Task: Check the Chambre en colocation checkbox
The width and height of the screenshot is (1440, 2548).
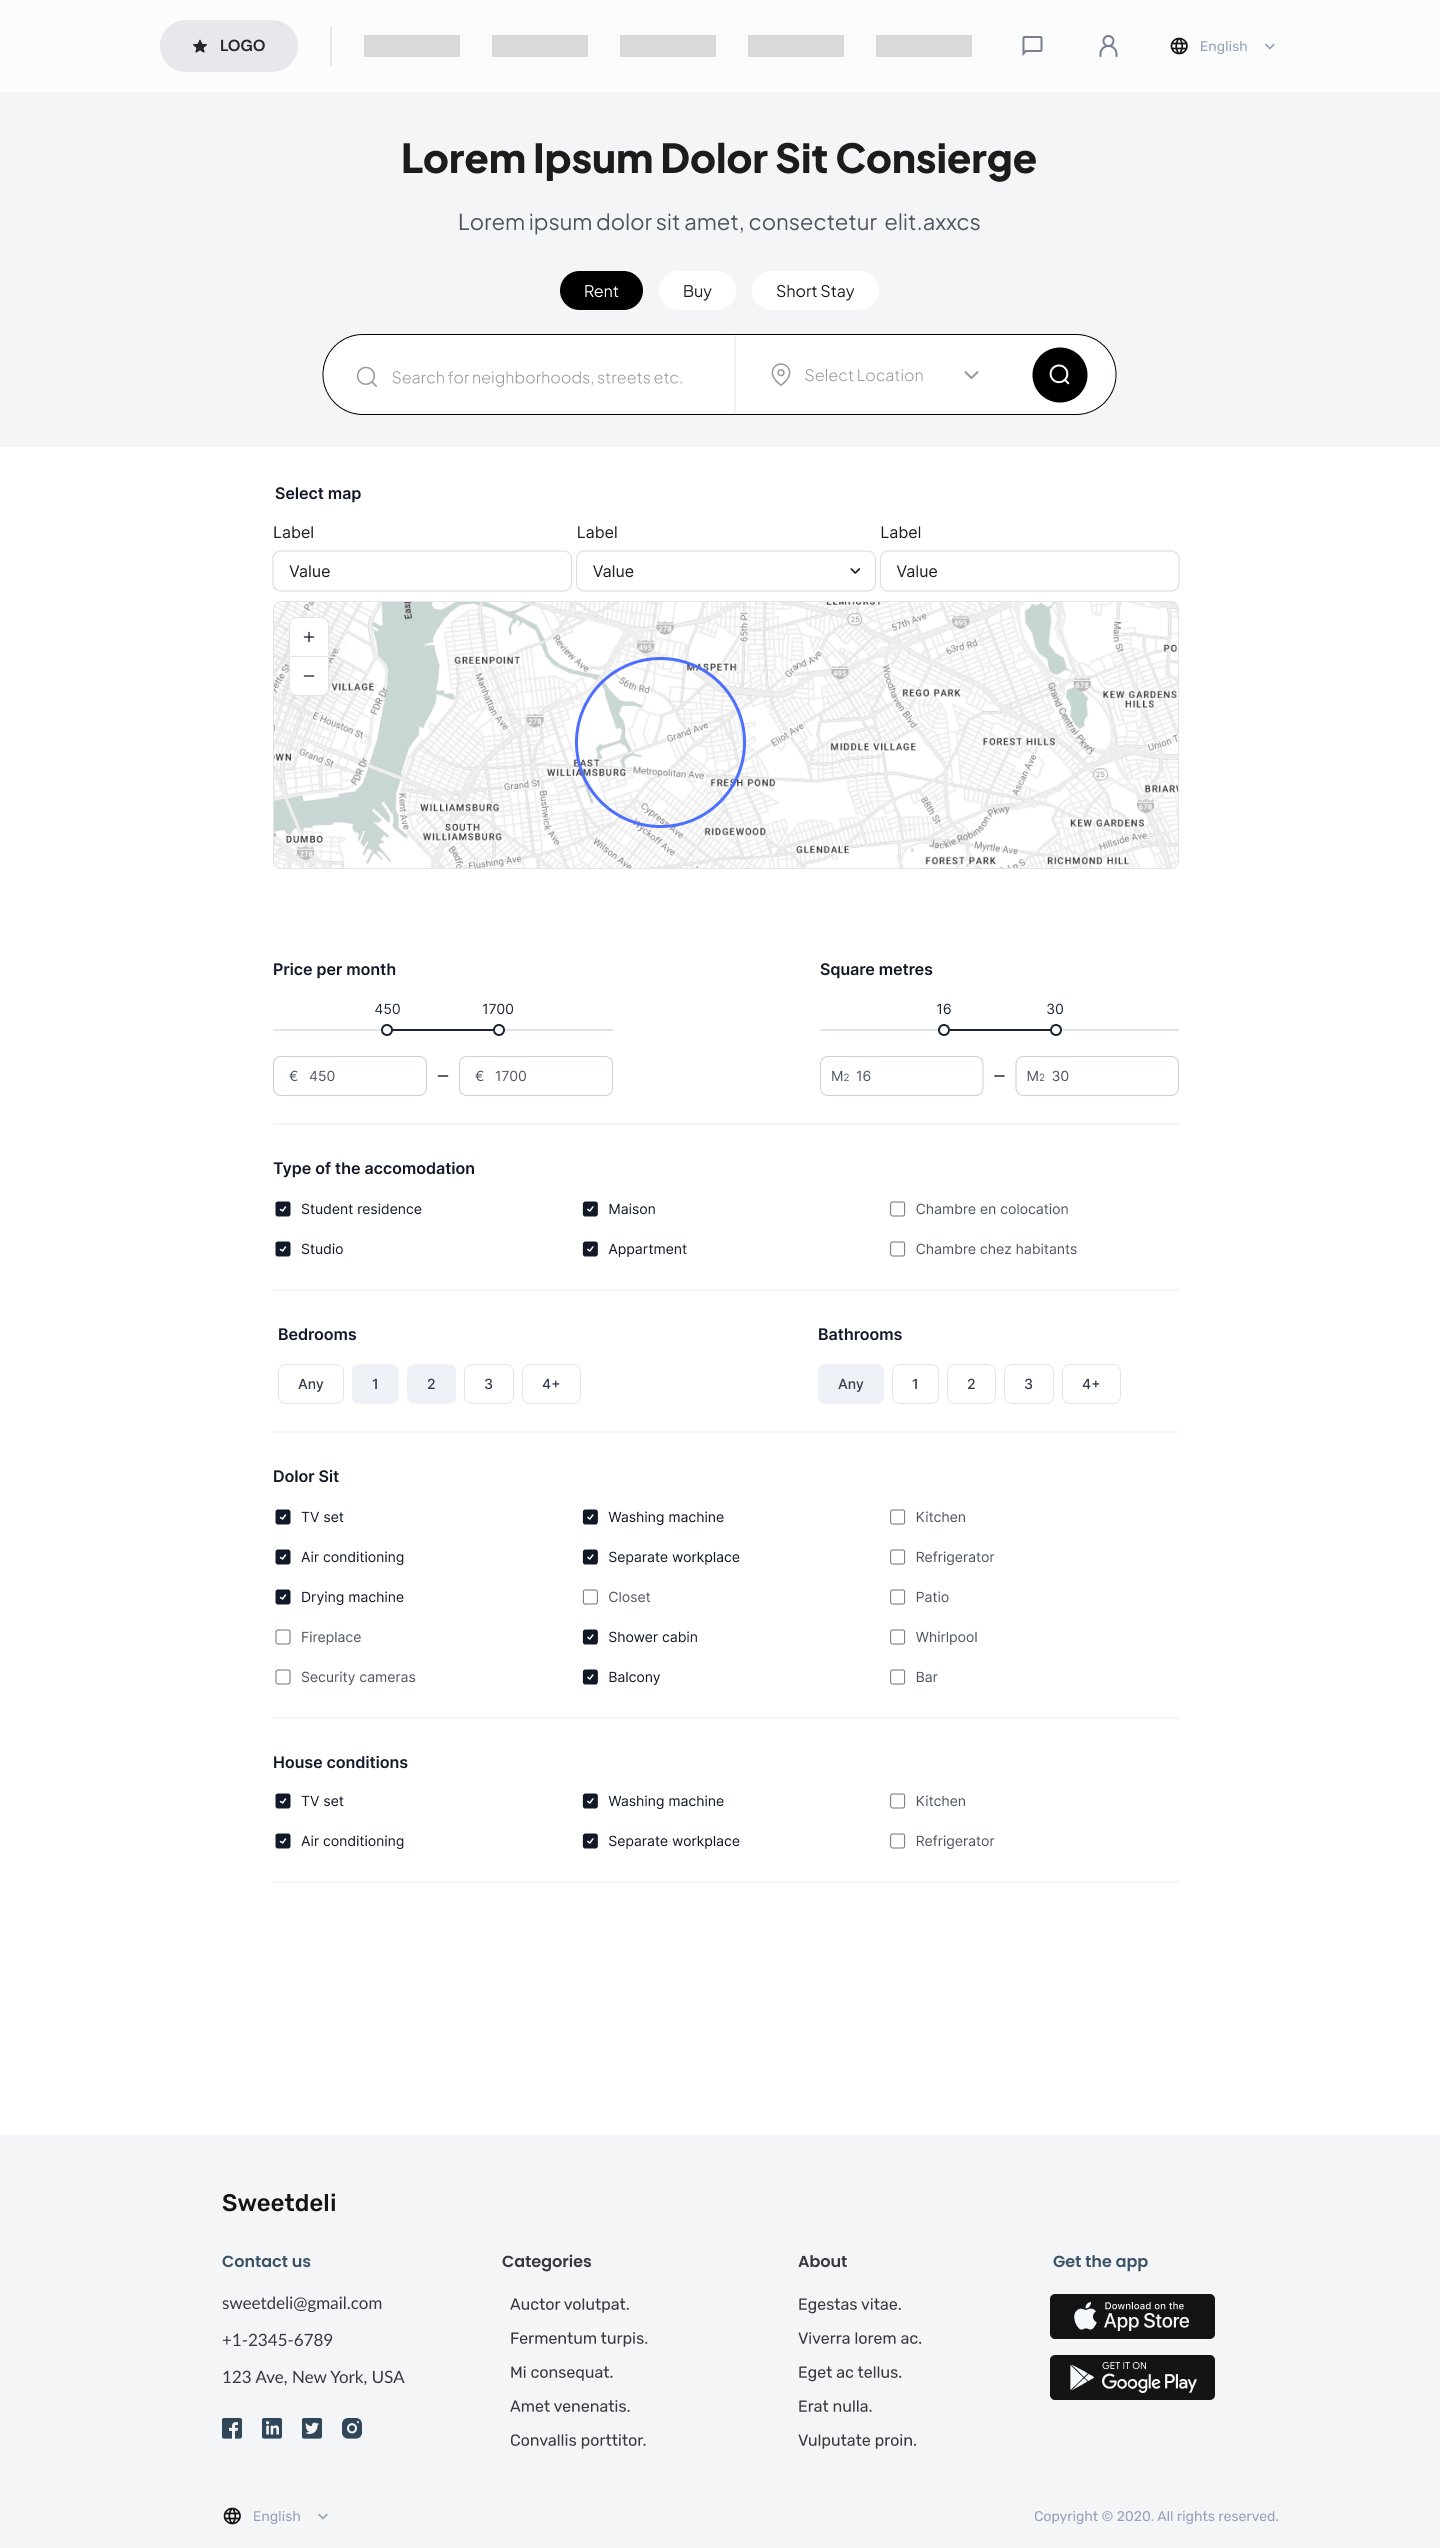Action: tap(897, 1209)
